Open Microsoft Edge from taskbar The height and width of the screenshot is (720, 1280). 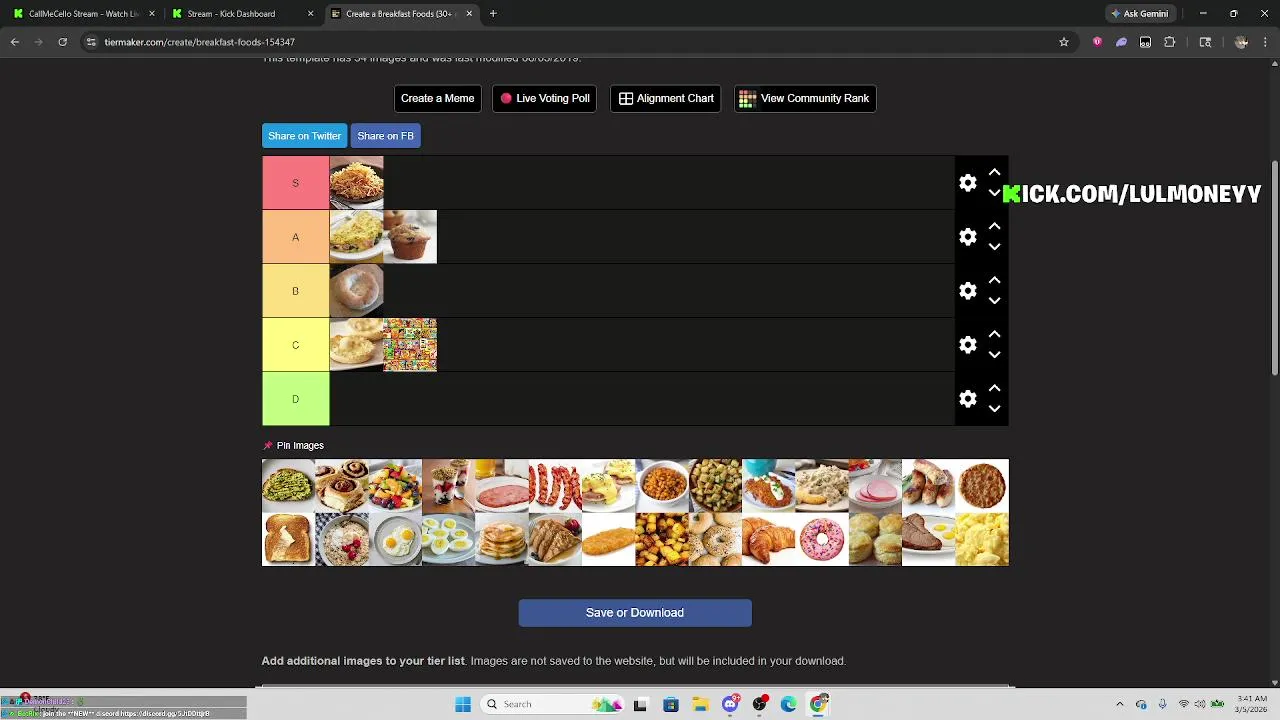(x=789, y=704)
